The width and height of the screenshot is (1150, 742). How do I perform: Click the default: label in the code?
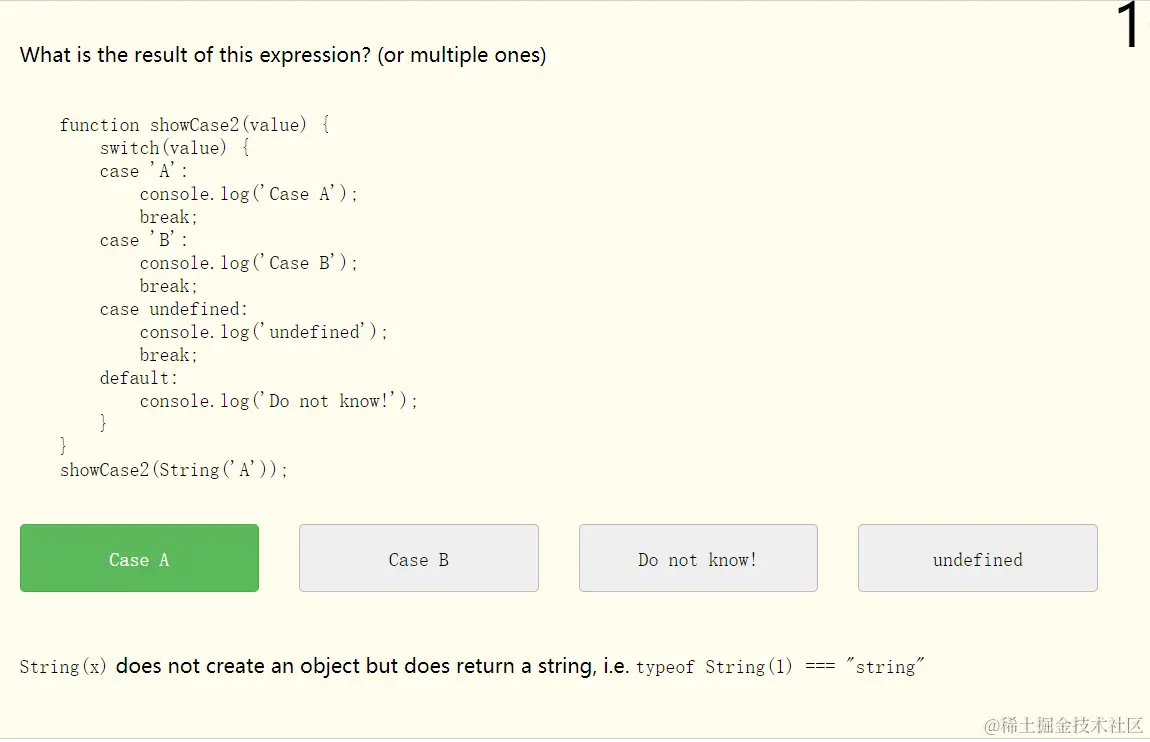click(139, 378)
